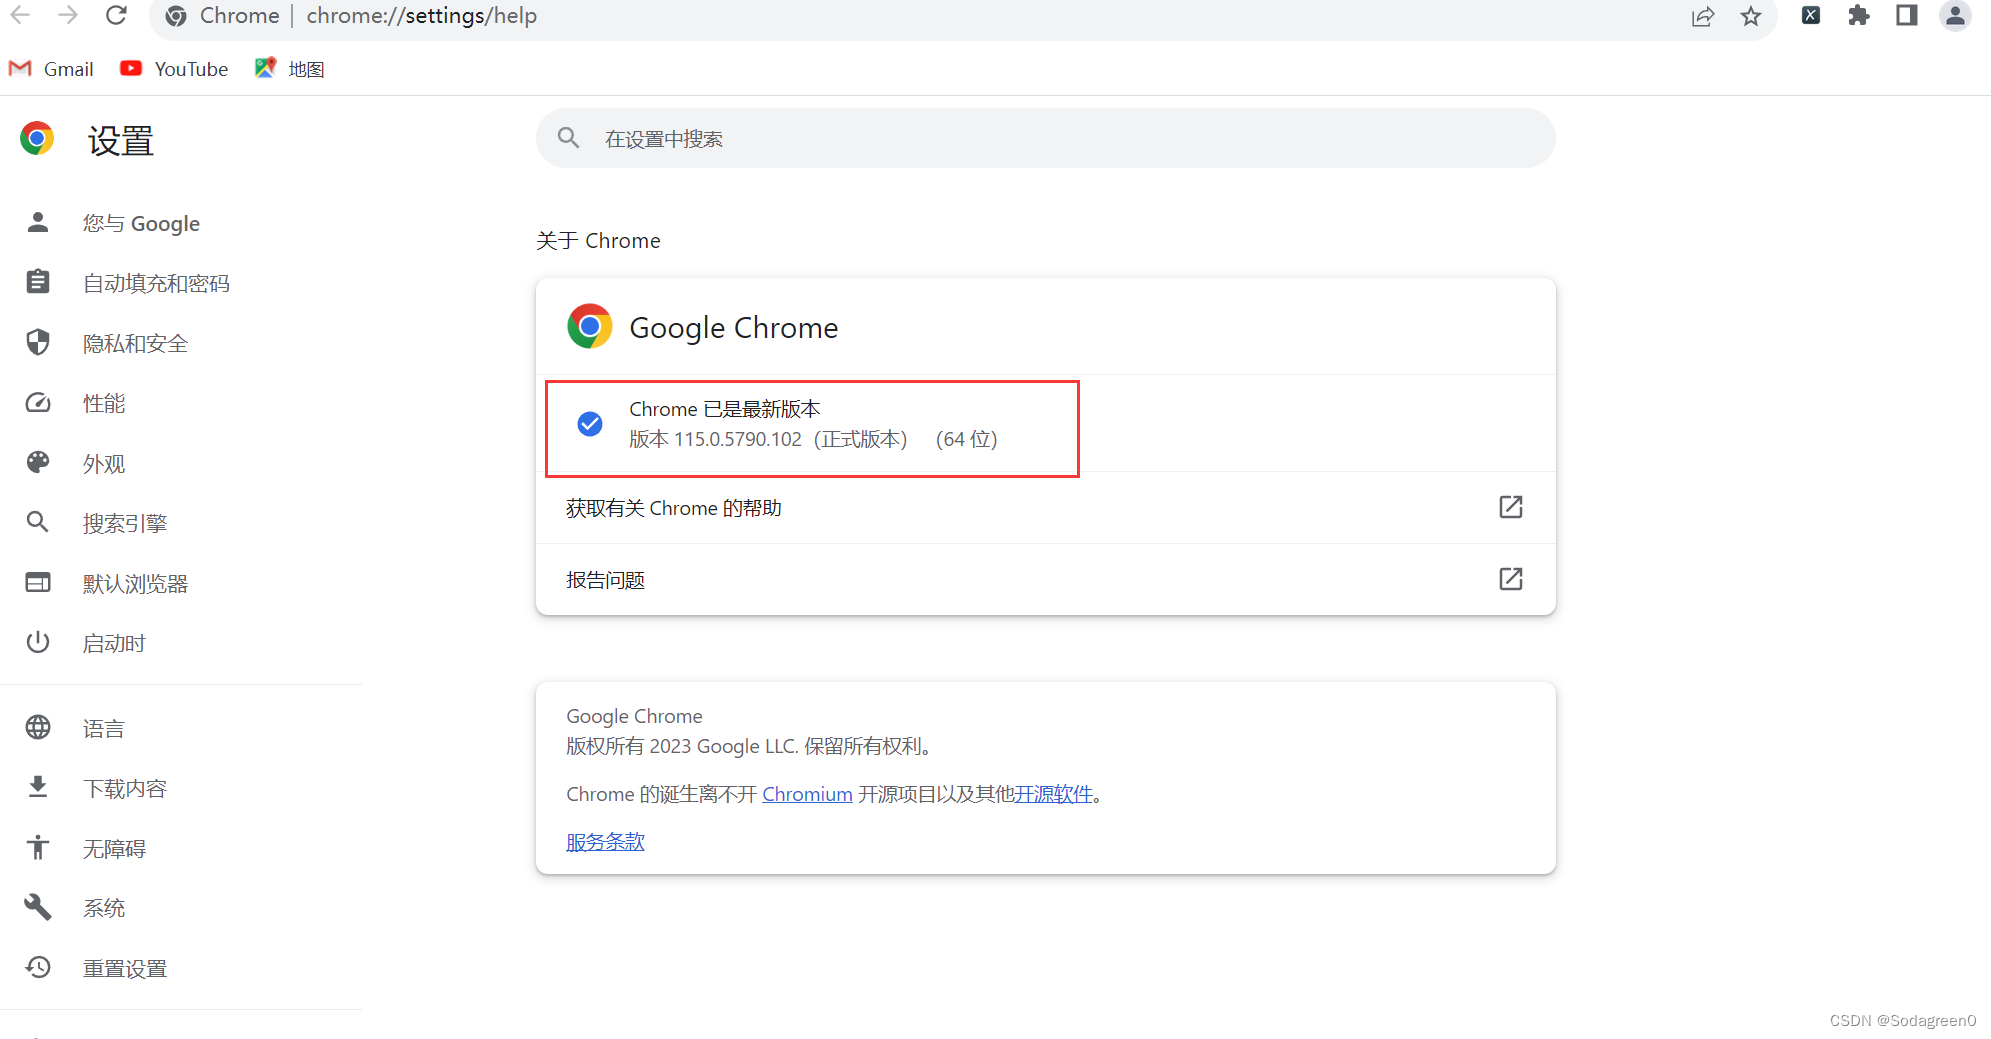Click the 关于 Chrome heading
The image size is (1991, 1039).
tap(598, 241)
